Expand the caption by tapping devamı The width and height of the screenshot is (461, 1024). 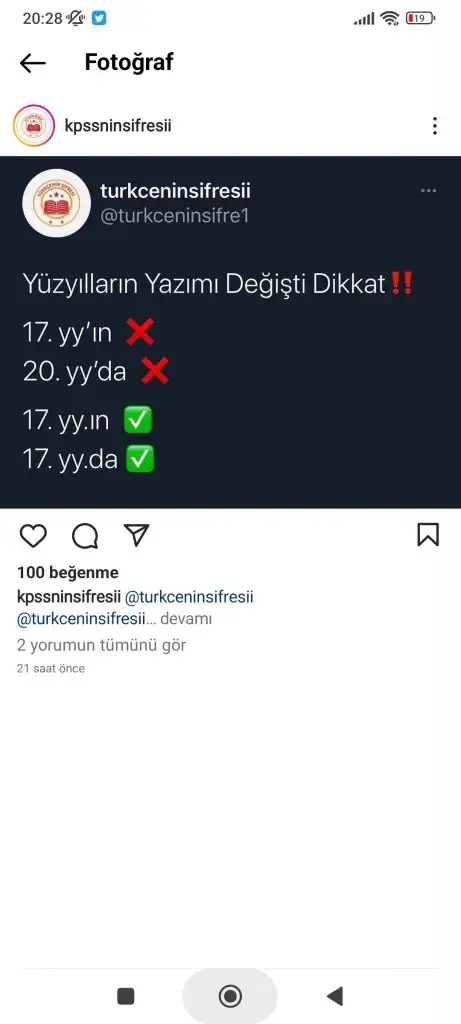click(x=185, y=618)
